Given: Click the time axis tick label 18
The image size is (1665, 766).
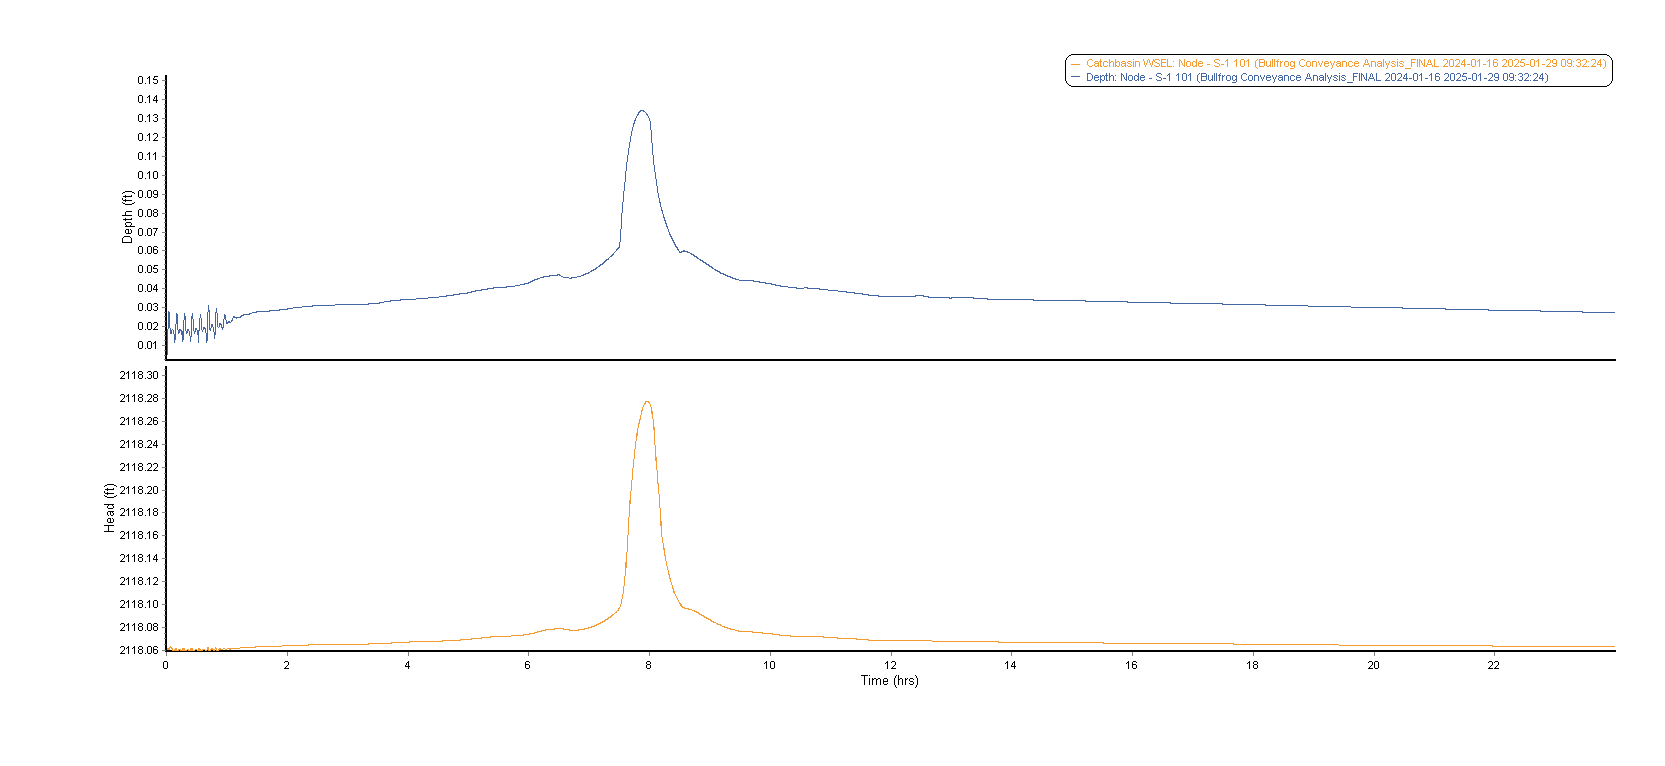Looking at the screenshot, I should [x=1252, y=665].
